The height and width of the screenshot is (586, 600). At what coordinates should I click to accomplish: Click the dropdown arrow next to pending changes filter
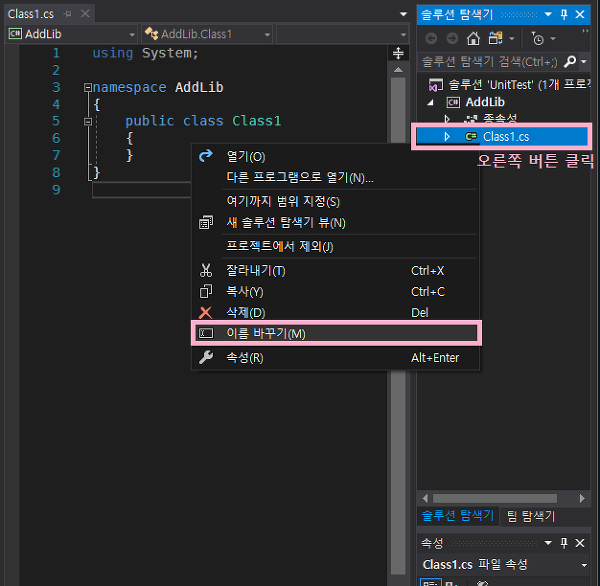tap(553, 39)
